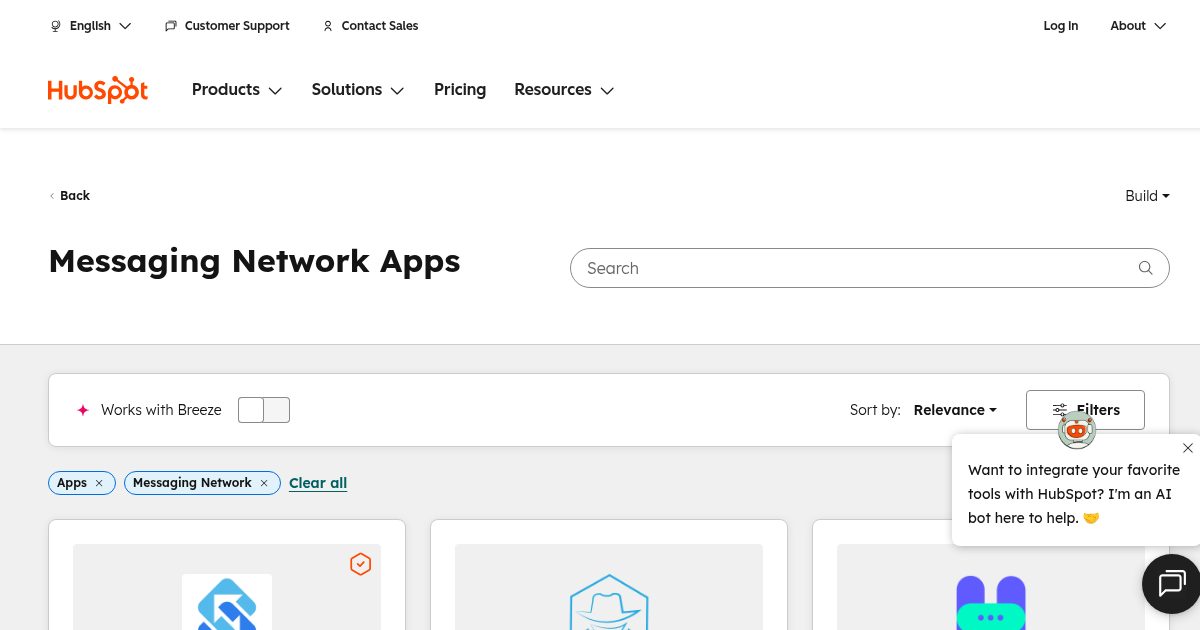Open the Resources menu

pos(564,90)
